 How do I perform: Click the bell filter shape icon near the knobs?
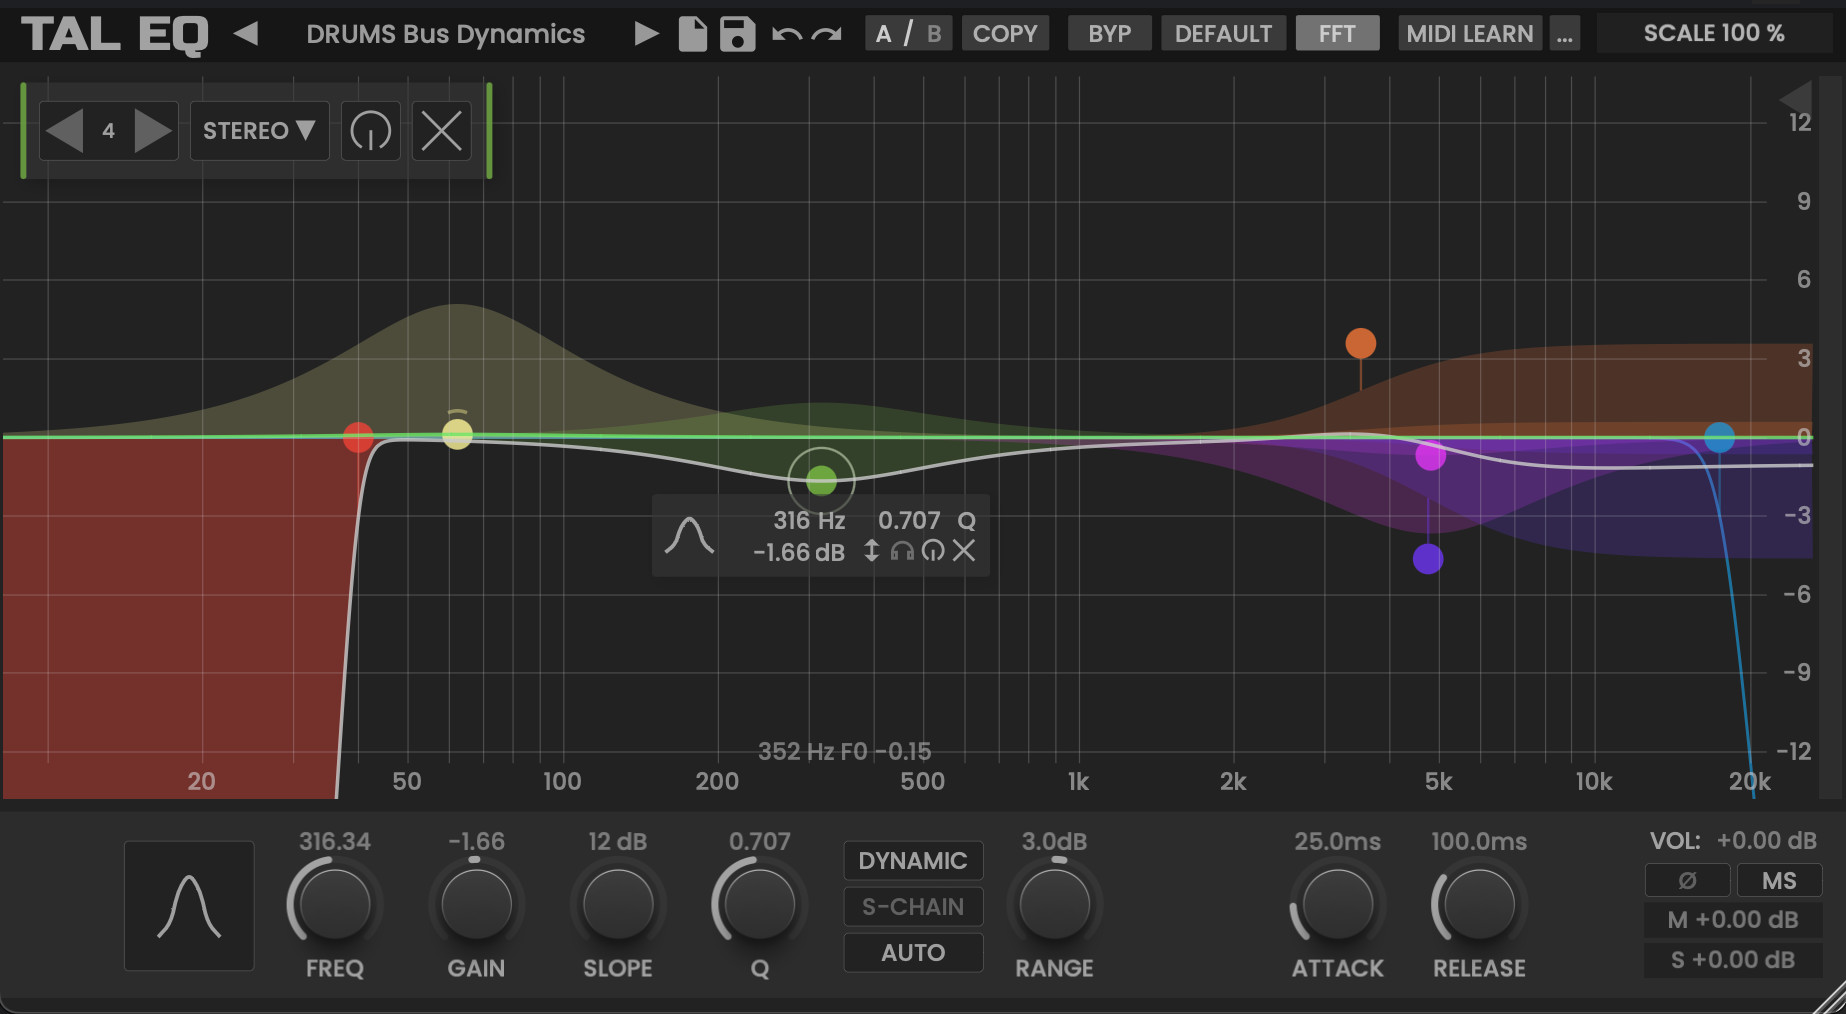(x=188, y=906)
